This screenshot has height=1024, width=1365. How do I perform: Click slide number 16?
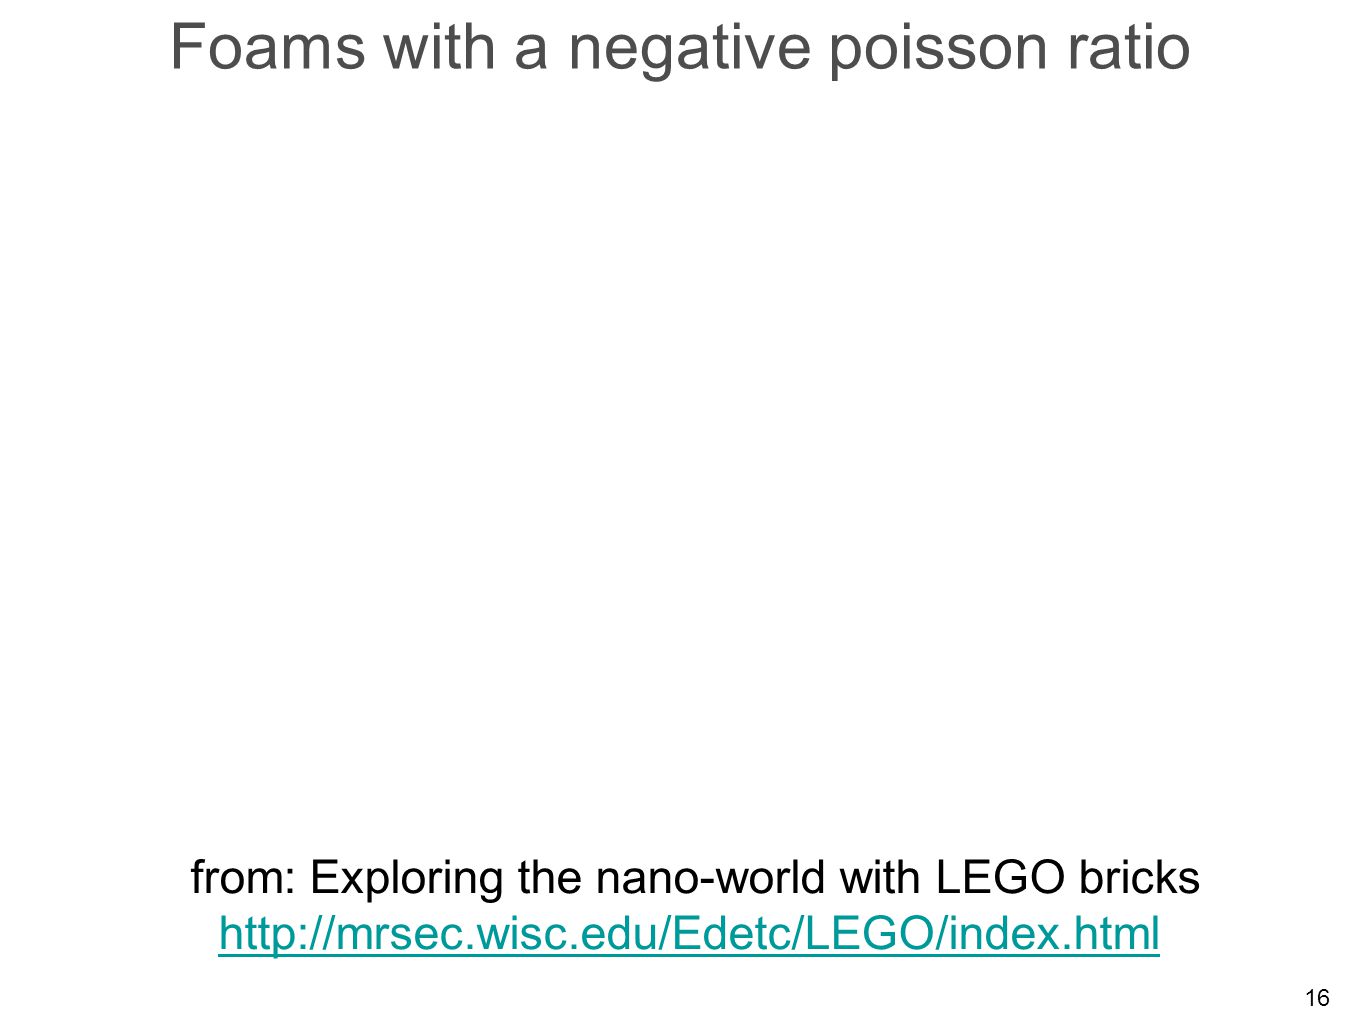click(1317, 997)
